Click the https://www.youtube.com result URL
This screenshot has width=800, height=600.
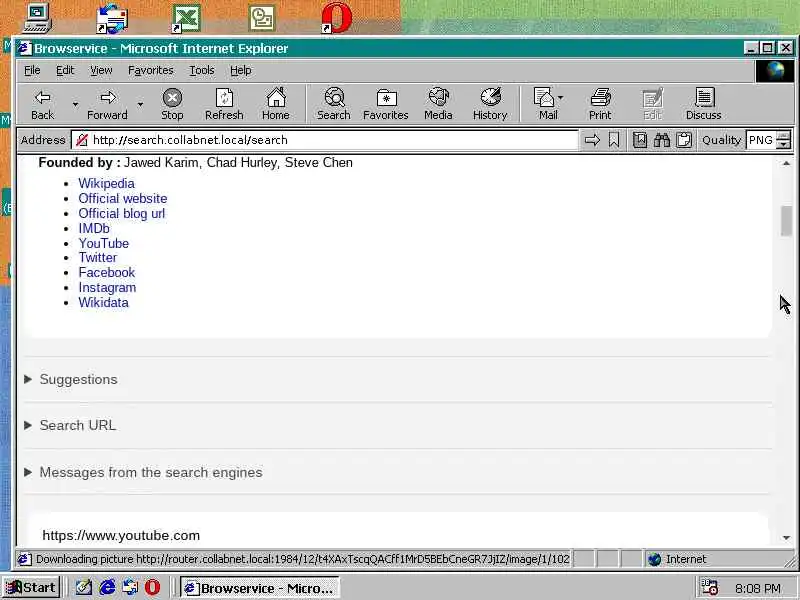click(121, 535)
